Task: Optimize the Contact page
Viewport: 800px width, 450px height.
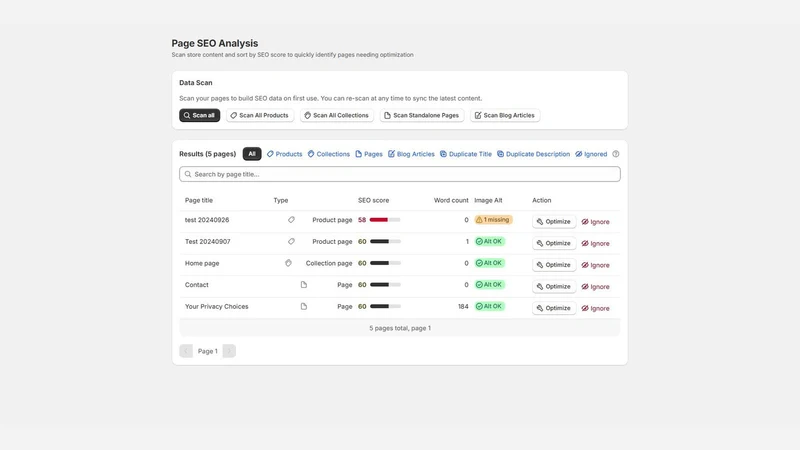Action: pyautogui.click(x=554, y=286)
